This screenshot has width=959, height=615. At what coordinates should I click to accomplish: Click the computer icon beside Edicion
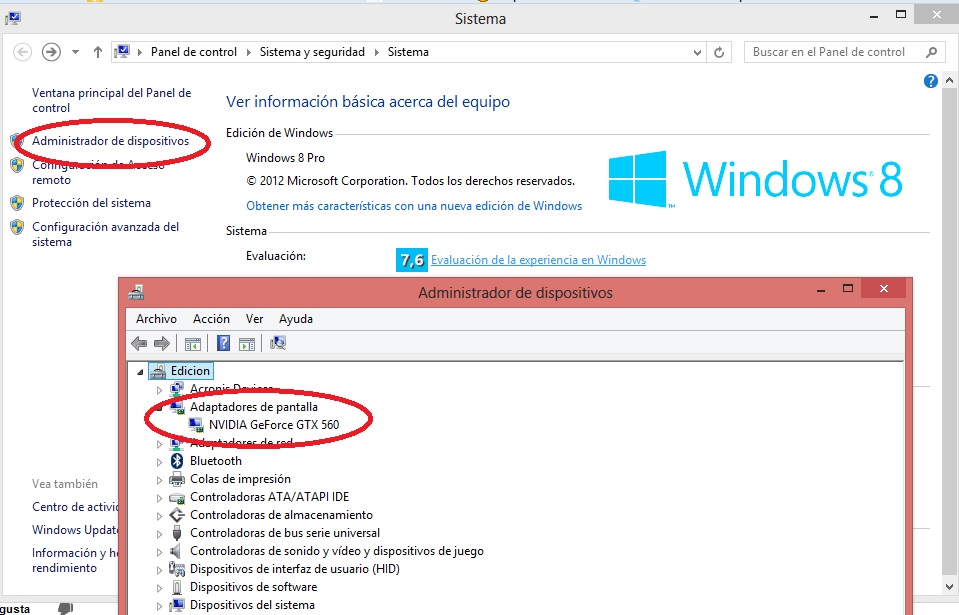[158, 371]
